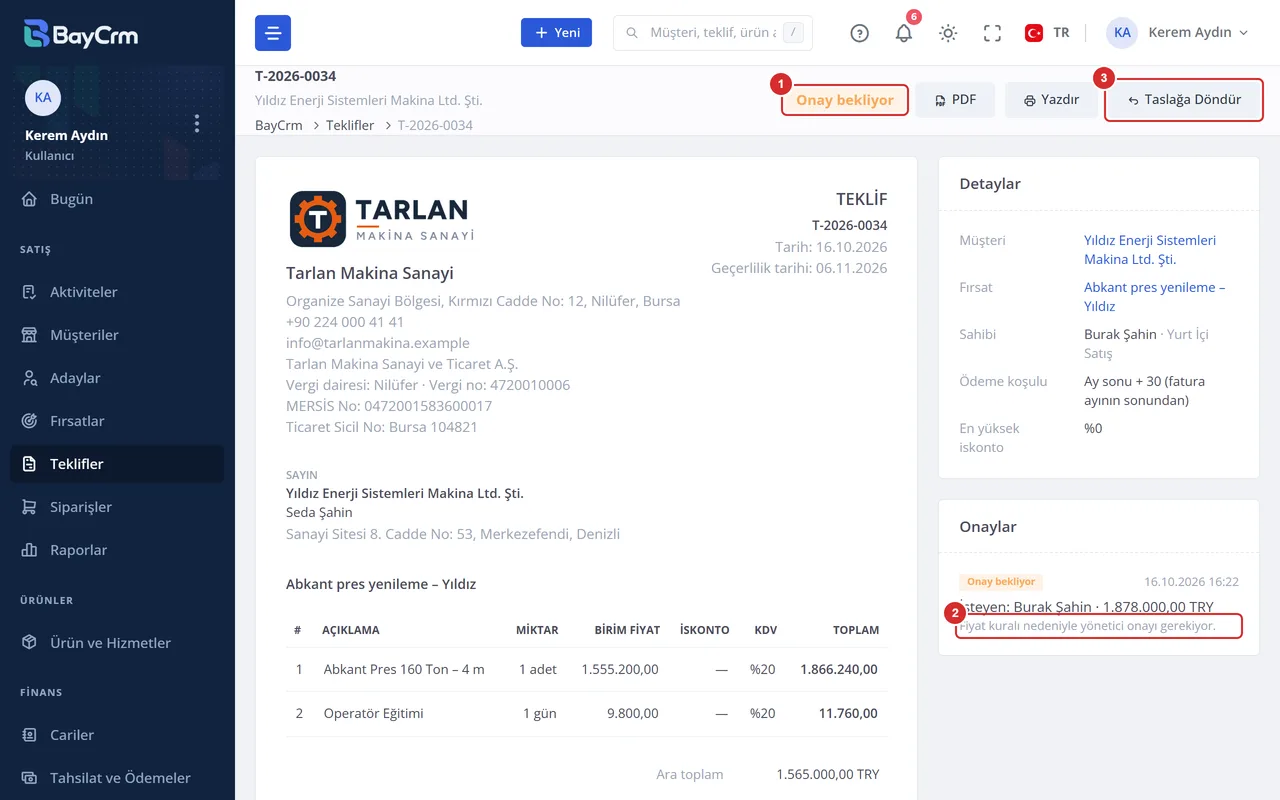Open Müşteriler in the sidebar
This screenshot has height=800, width=1280.
pos(117,335)
